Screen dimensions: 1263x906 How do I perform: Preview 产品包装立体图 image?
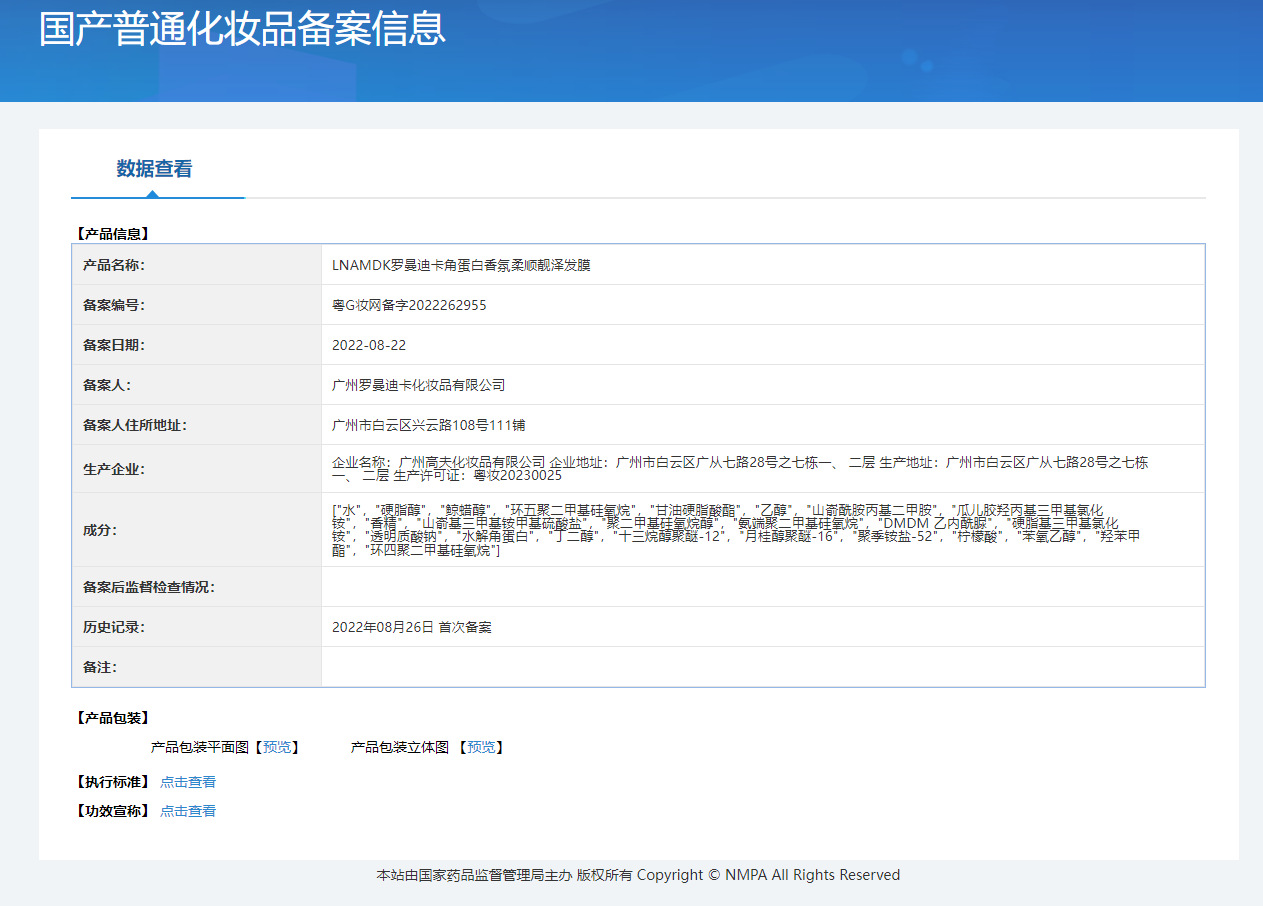[481, 747]
